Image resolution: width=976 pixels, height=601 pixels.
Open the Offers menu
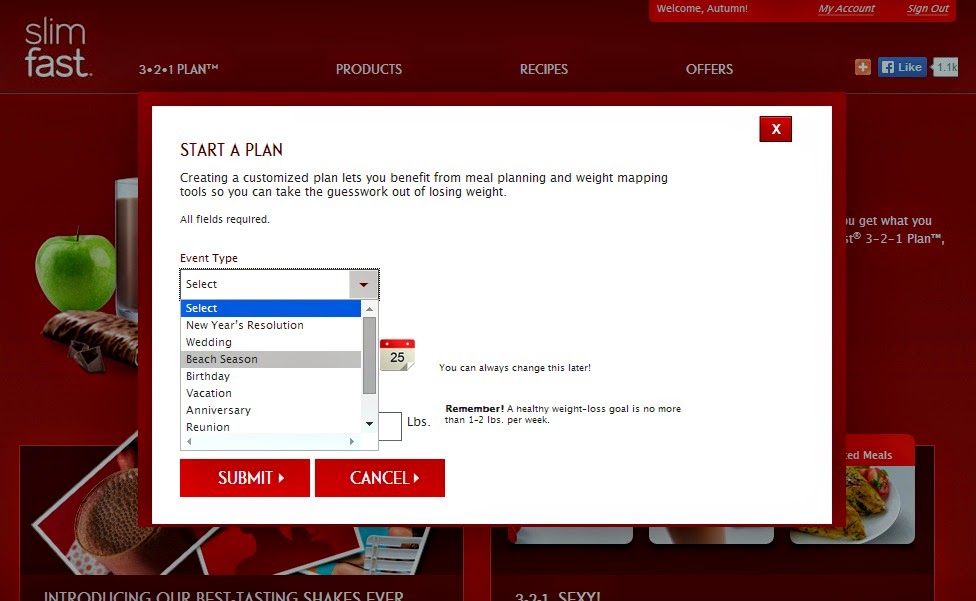tap(710, 69)
